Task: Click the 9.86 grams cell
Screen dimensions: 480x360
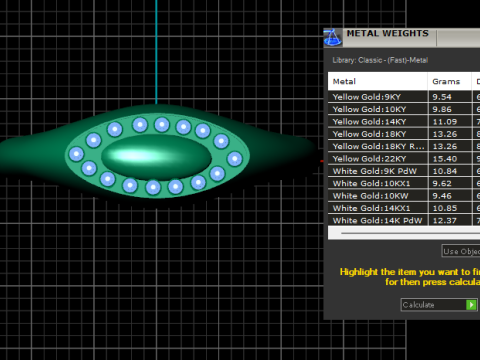Action: [x=449, y=109]
